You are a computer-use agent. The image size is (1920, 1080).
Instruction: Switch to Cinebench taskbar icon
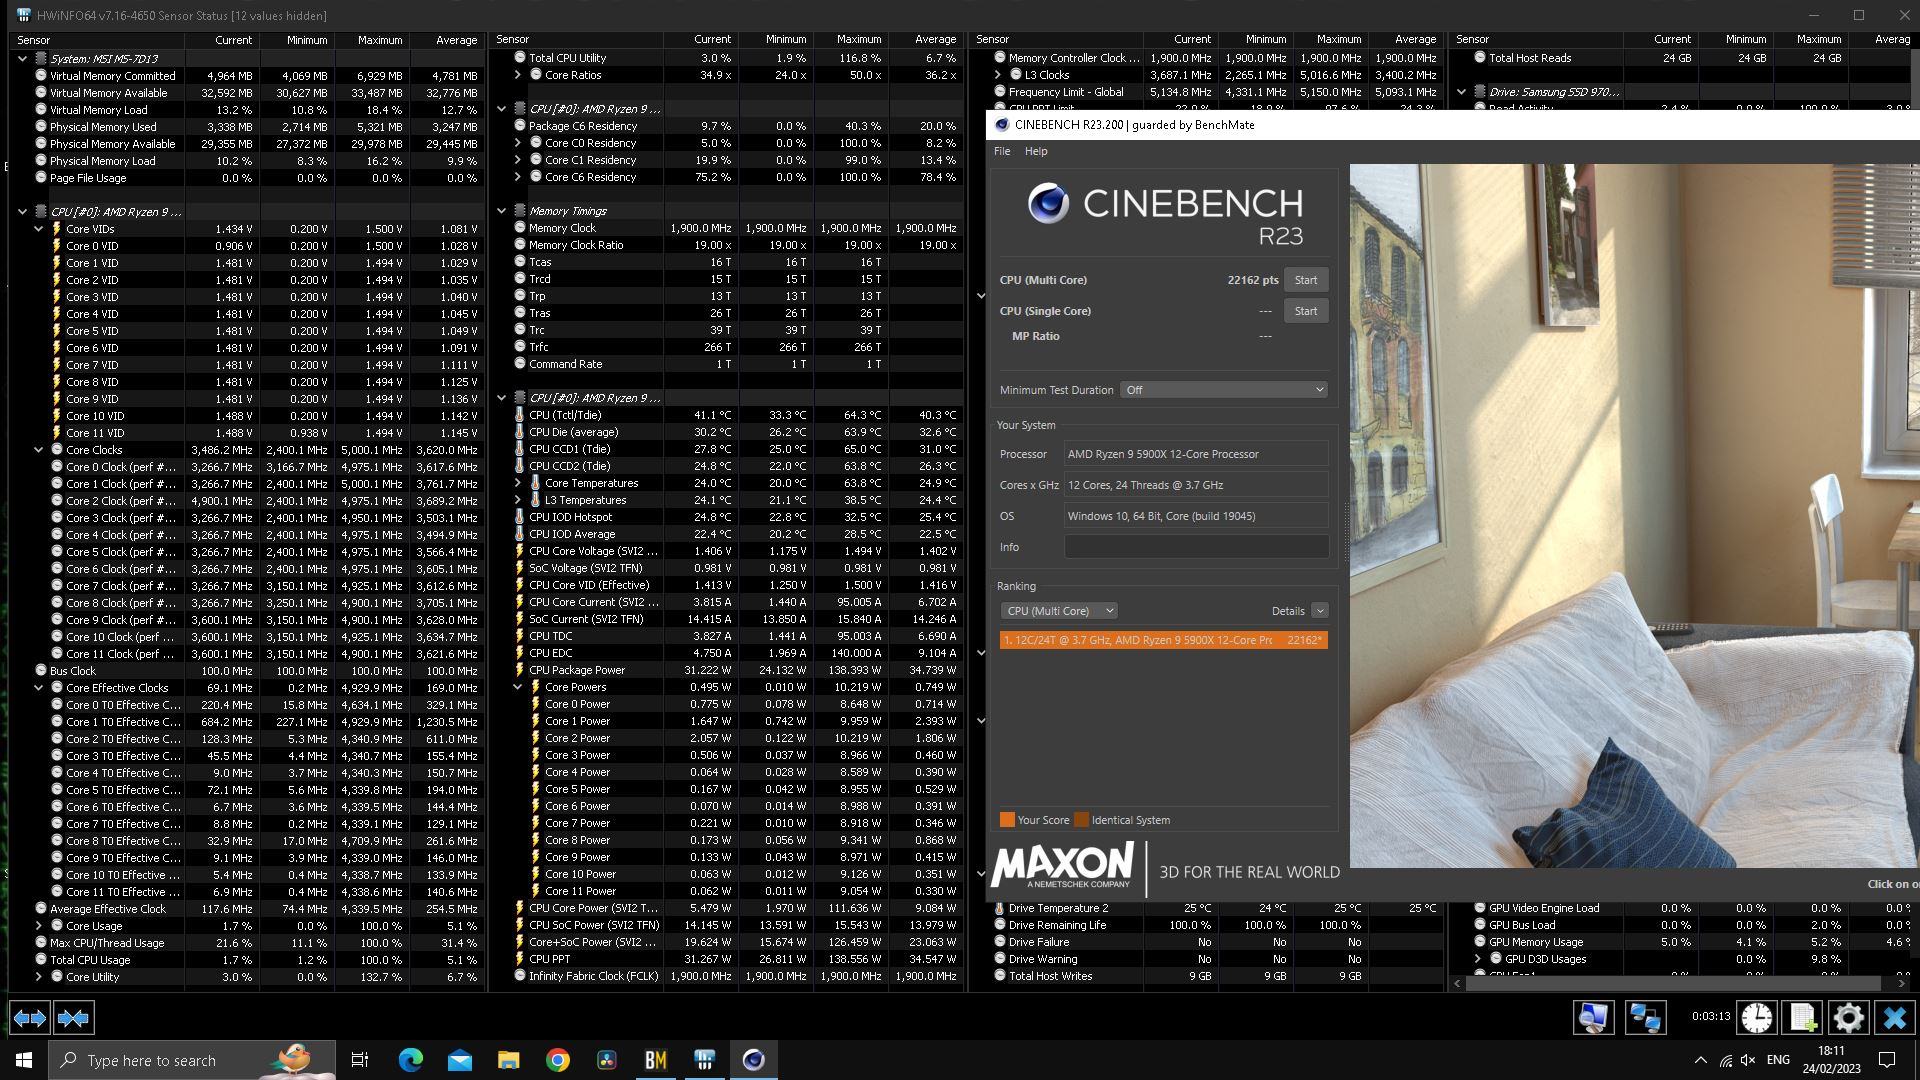click(x=753, y=1060)
